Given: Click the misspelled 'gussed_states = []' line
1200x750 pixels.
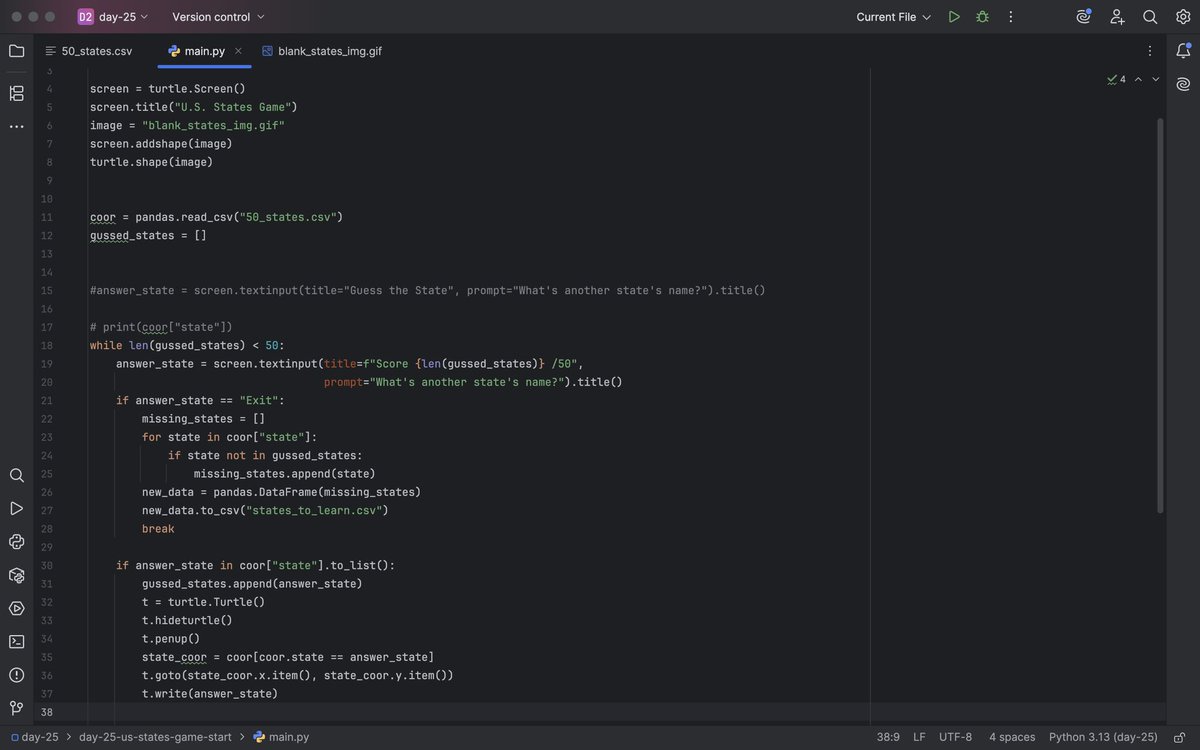Looking at the screenshot, I should pos(148,235).
